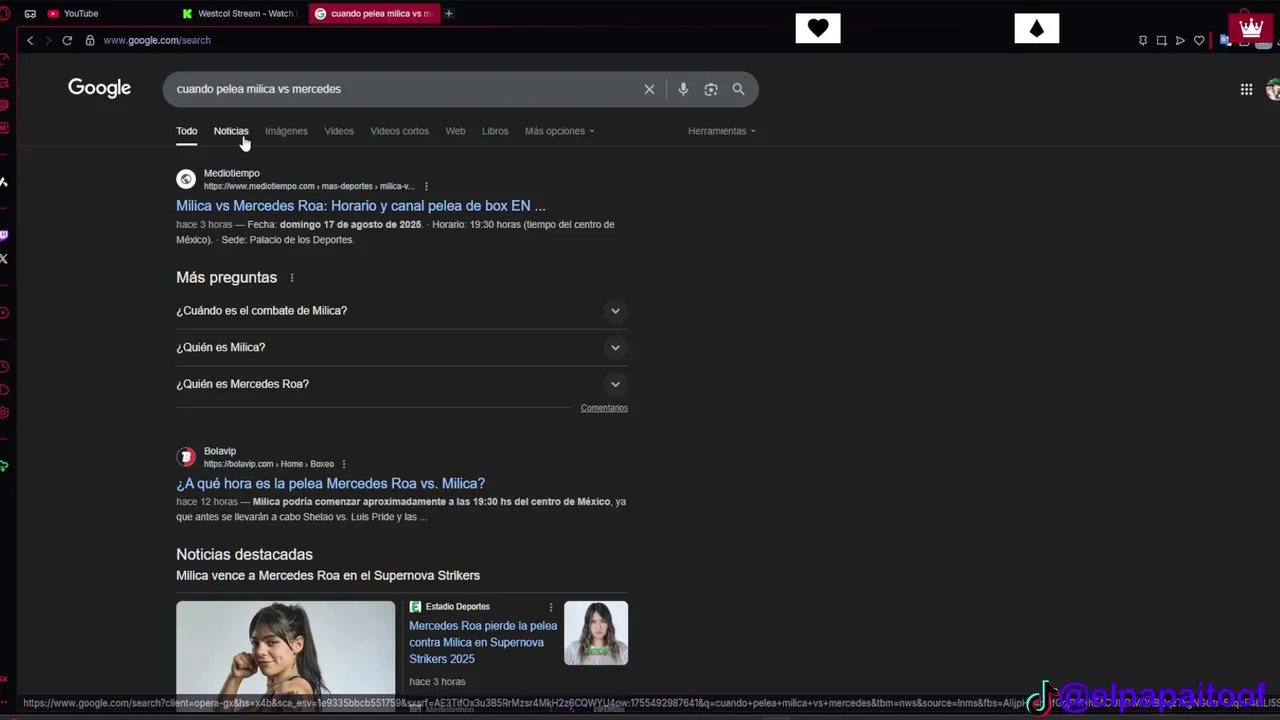Click the Comentarios feedback link
1280x720 pixels.
604,408
